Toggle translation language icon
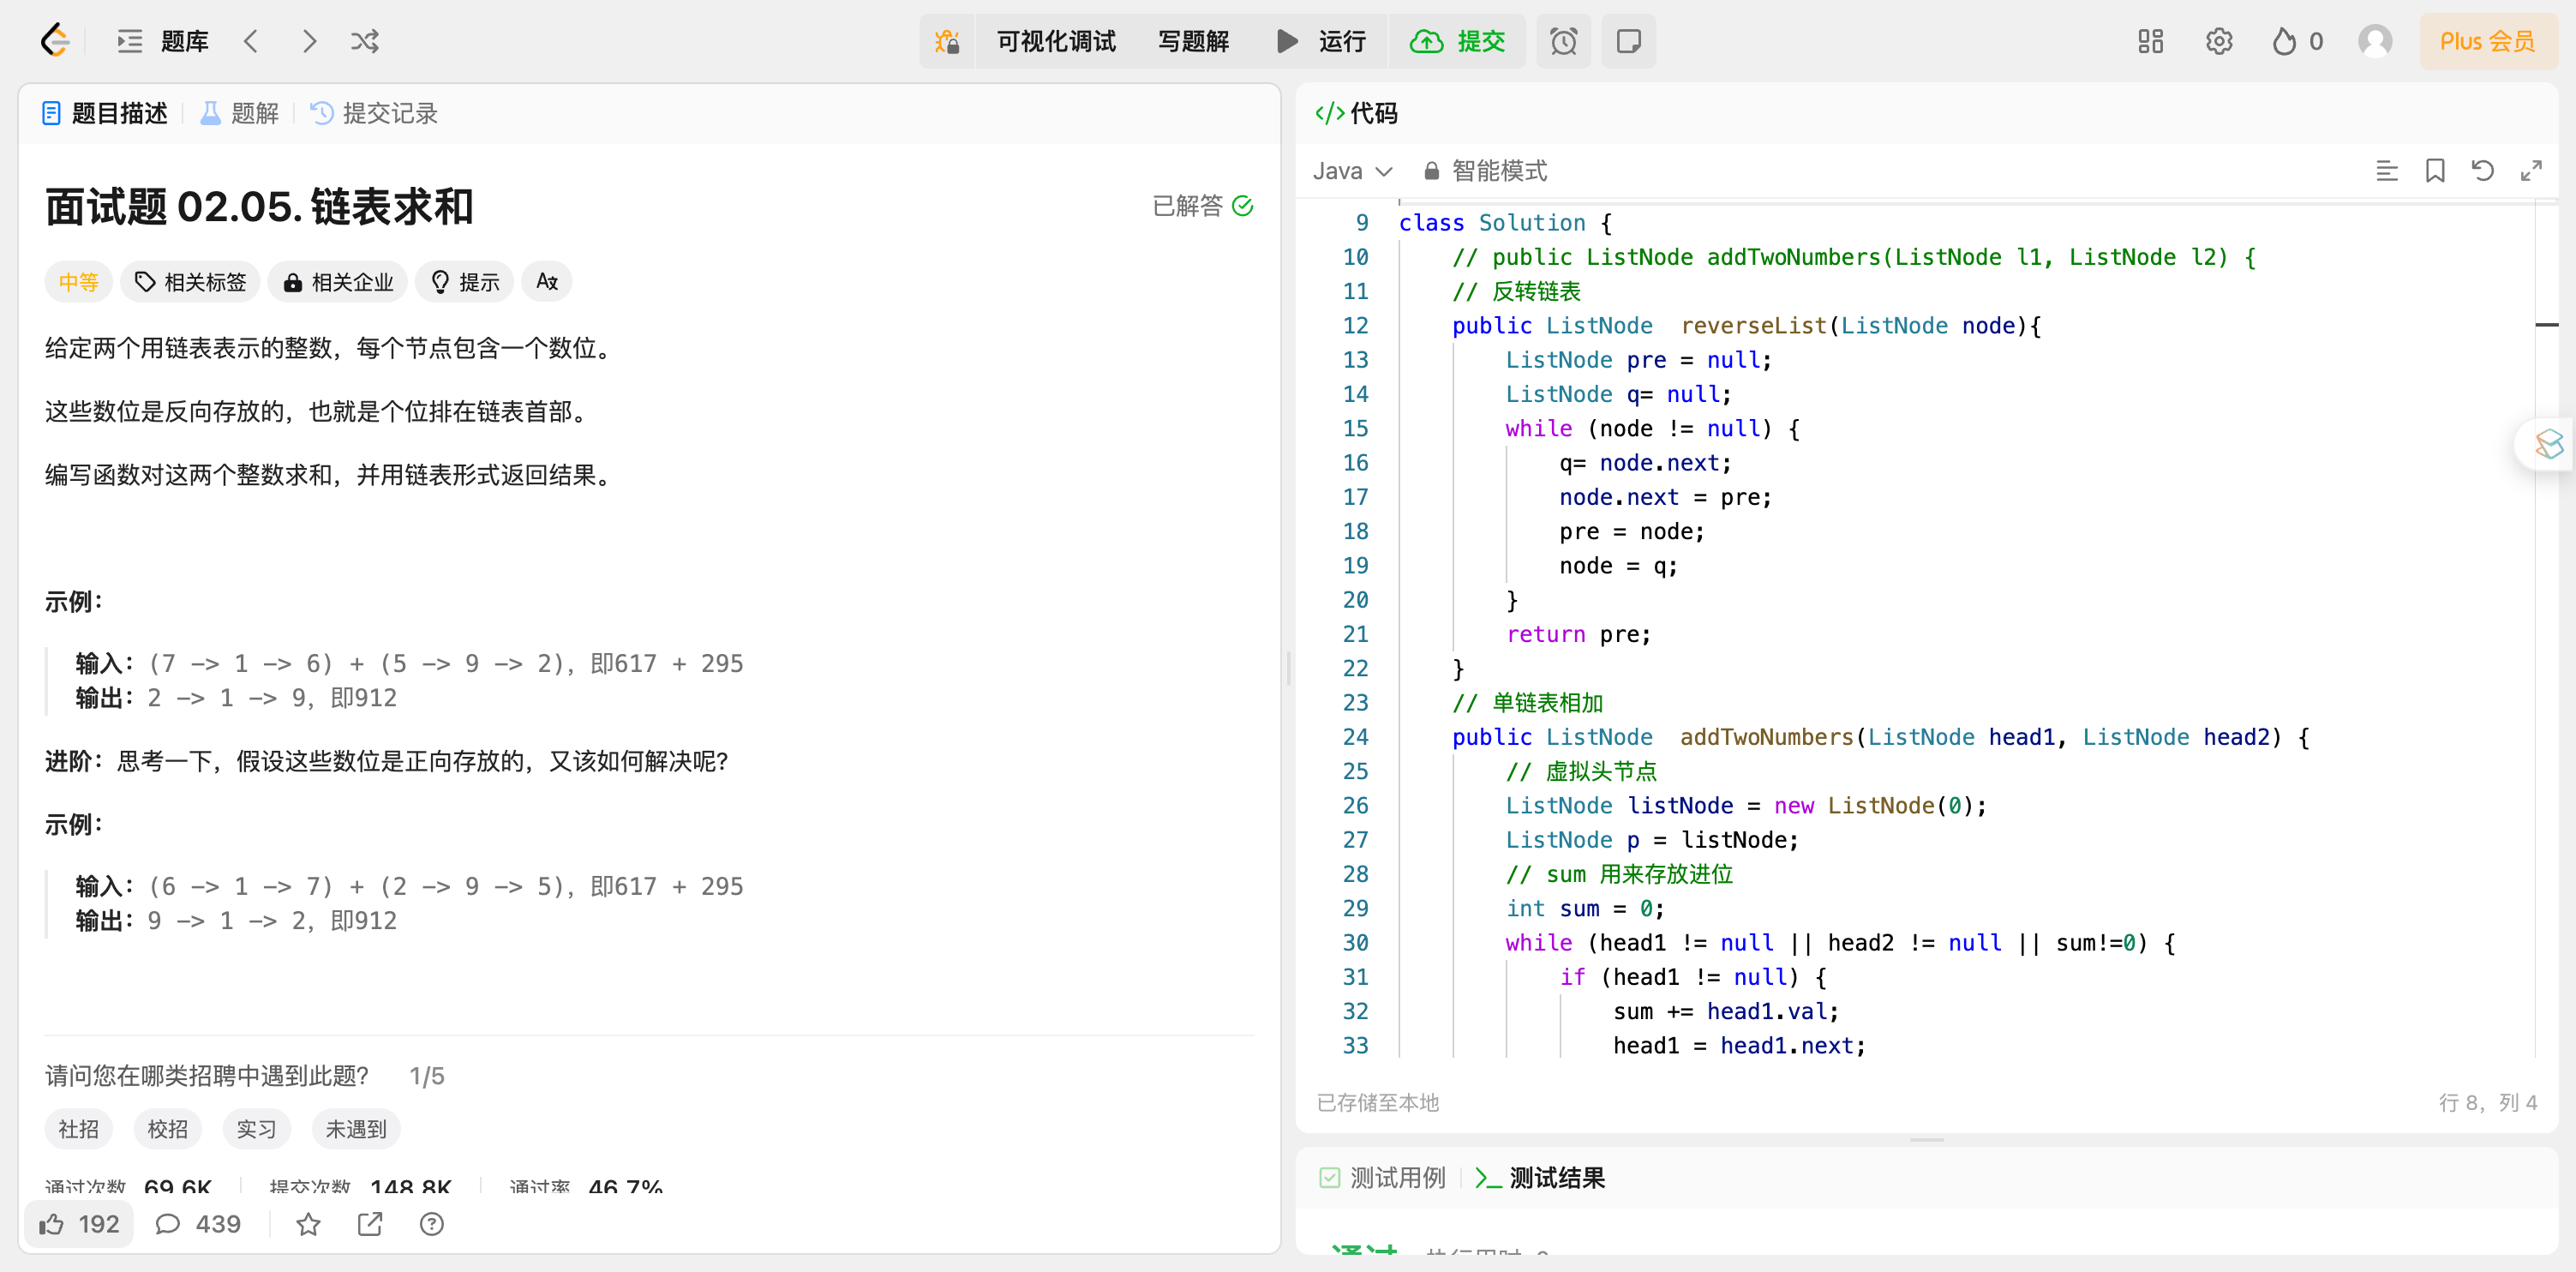 [547, 282]
